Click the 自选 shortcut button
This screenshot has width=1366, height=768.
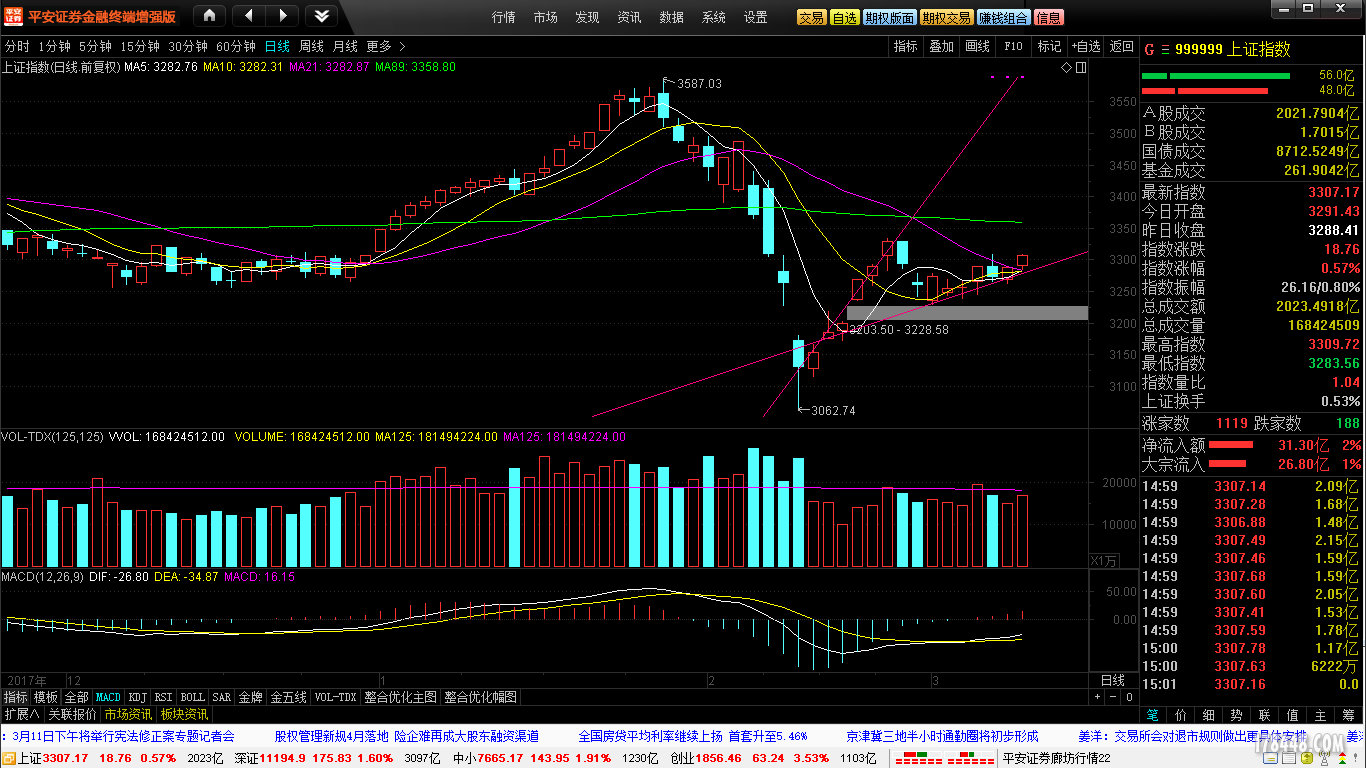click(845, 18)
